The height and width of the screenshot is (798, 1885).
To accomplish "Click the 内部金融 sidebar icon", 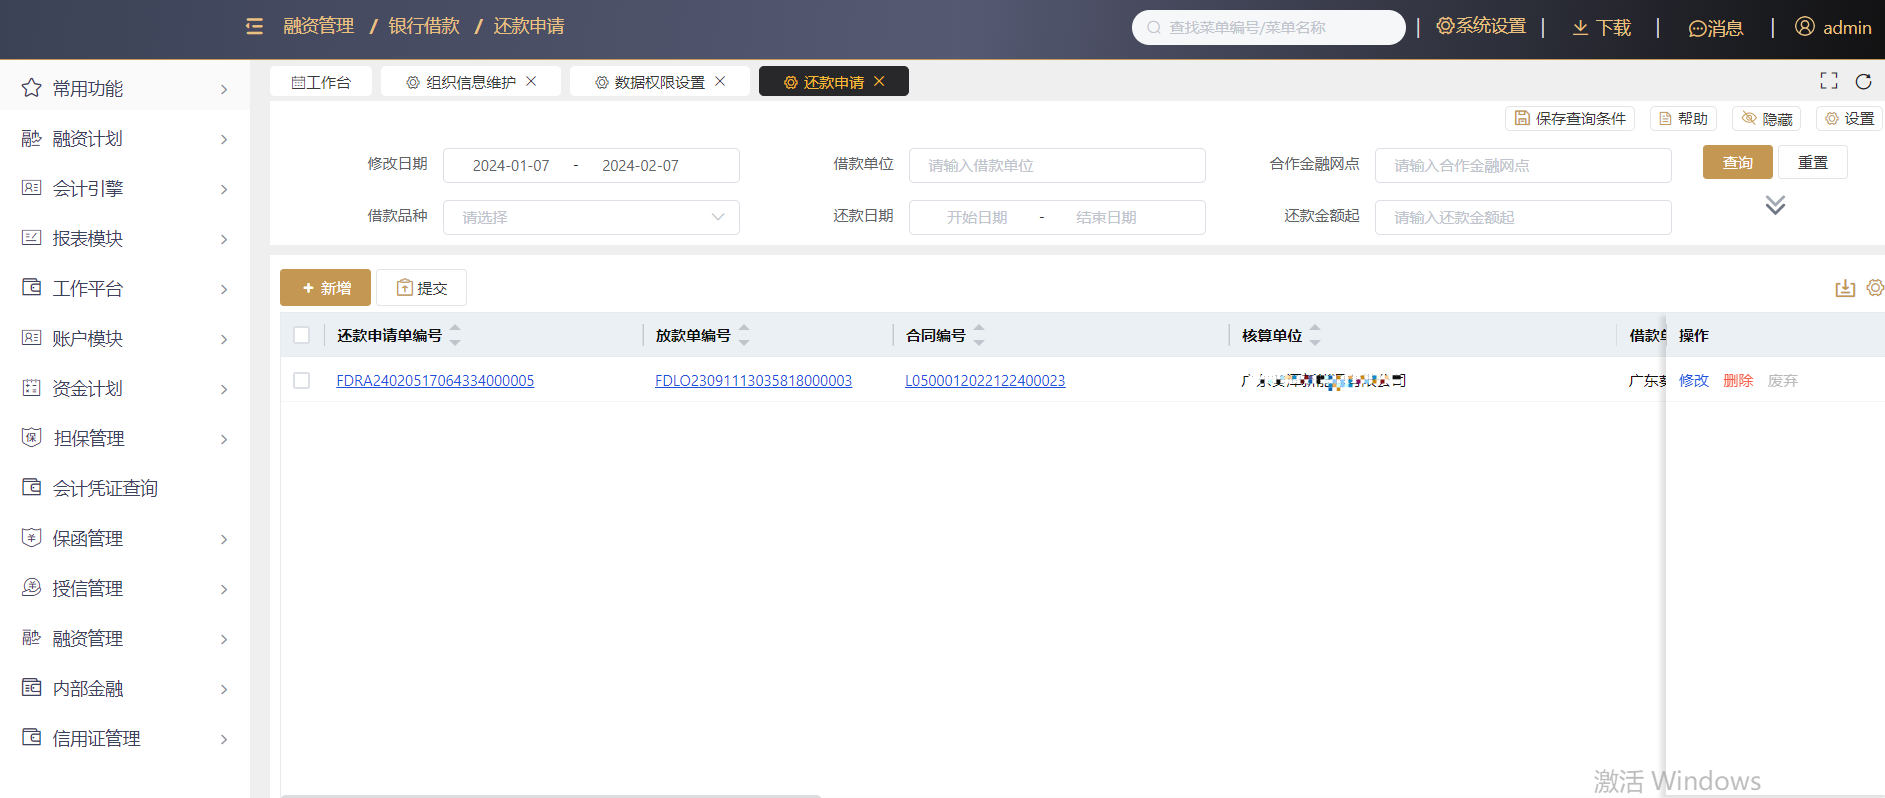I will pos(31,688).
